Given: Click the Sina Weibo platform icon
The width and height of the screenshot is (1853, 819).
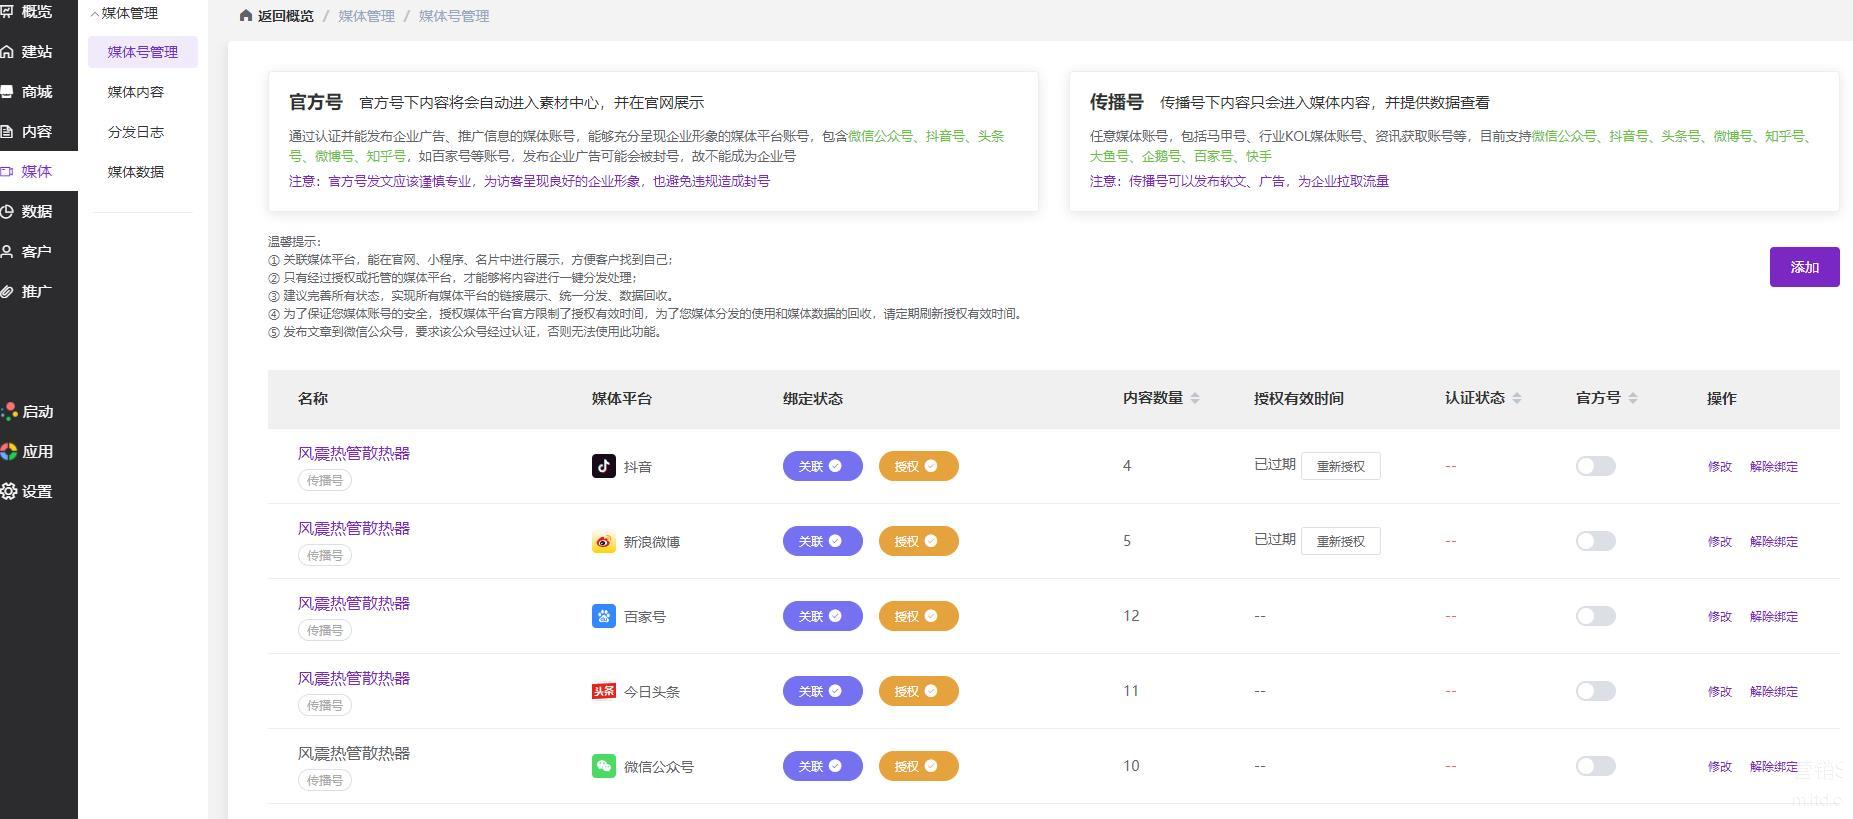Looking at the screenshot, I should (603, 541).
